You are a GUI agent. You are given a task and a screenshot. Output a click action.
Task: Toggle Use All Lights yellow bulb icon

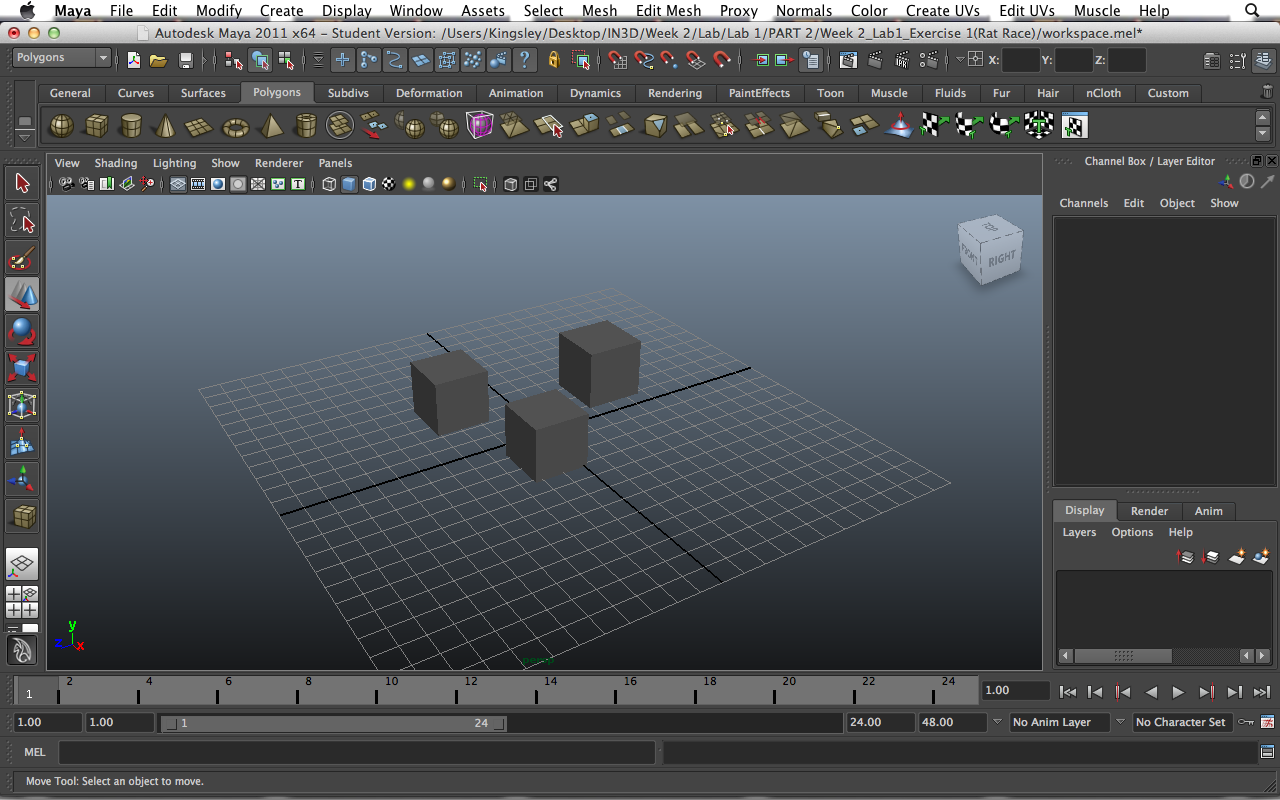(409, 184)
